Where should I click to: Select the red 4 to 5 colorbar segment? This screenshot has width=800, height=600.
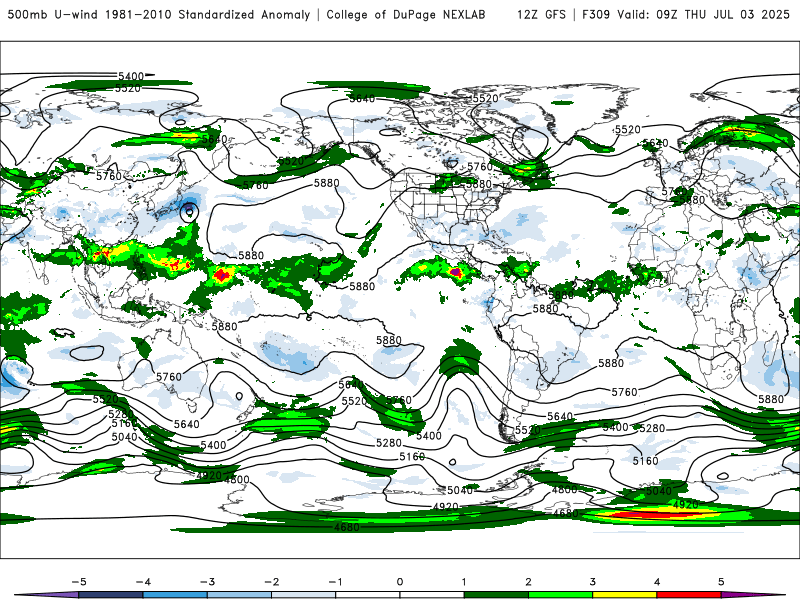tap(689, 595)
